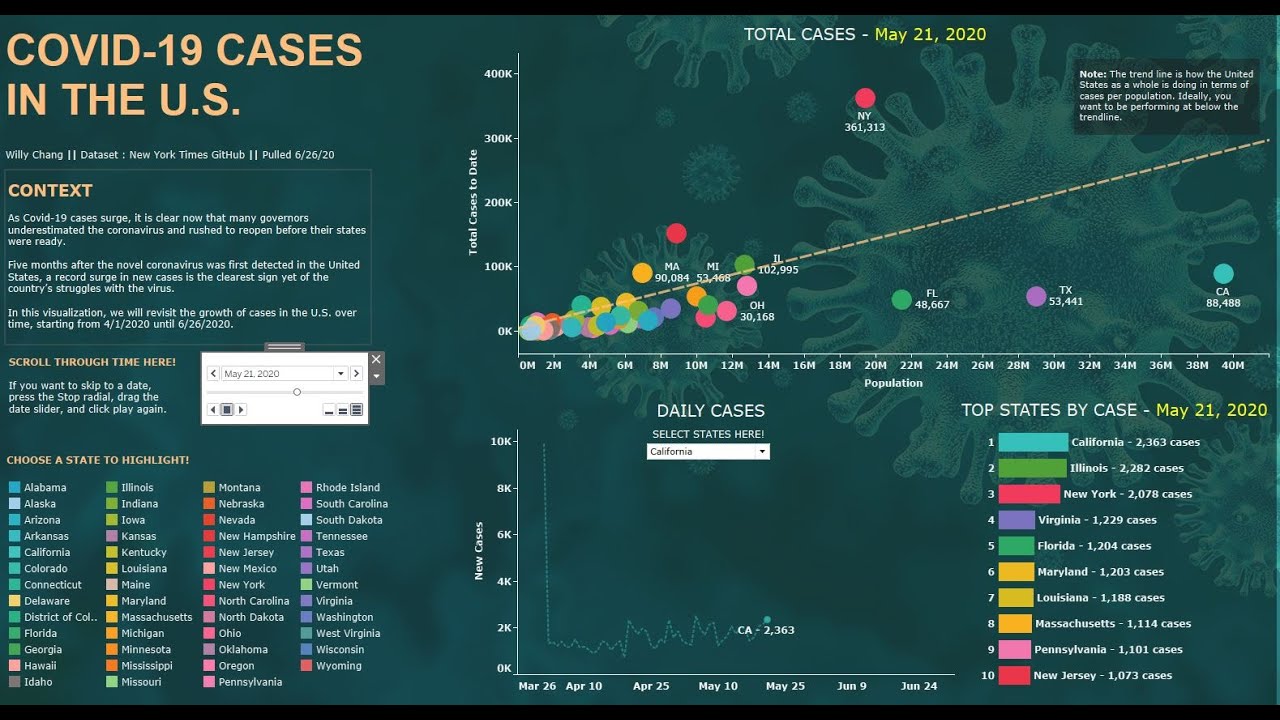Image resolution: width=1280 pixels, height=720 pixels.
Task: Pick Wyoming from the state legend
Action: (331, 666)
